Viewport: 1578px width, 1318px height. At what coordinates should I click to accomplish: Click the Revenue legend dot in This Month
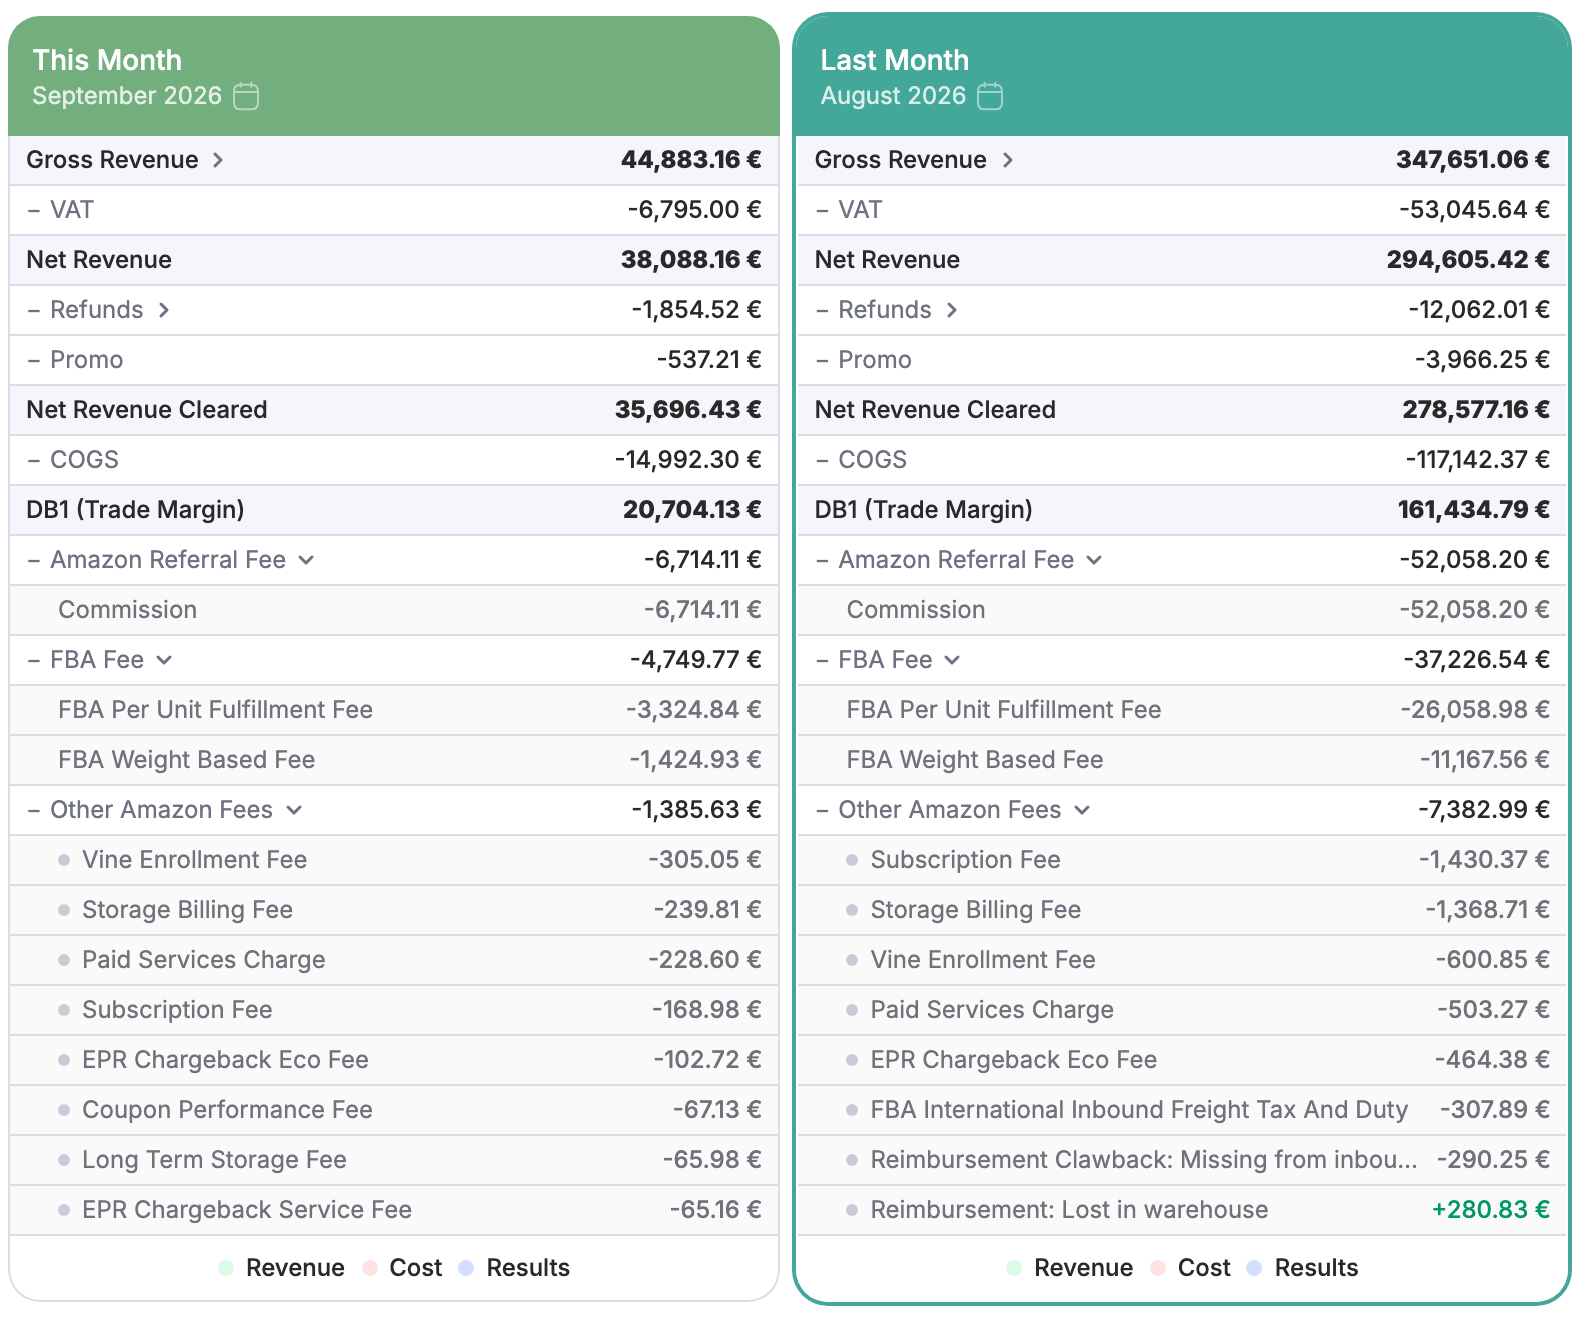coord(226,1268)
